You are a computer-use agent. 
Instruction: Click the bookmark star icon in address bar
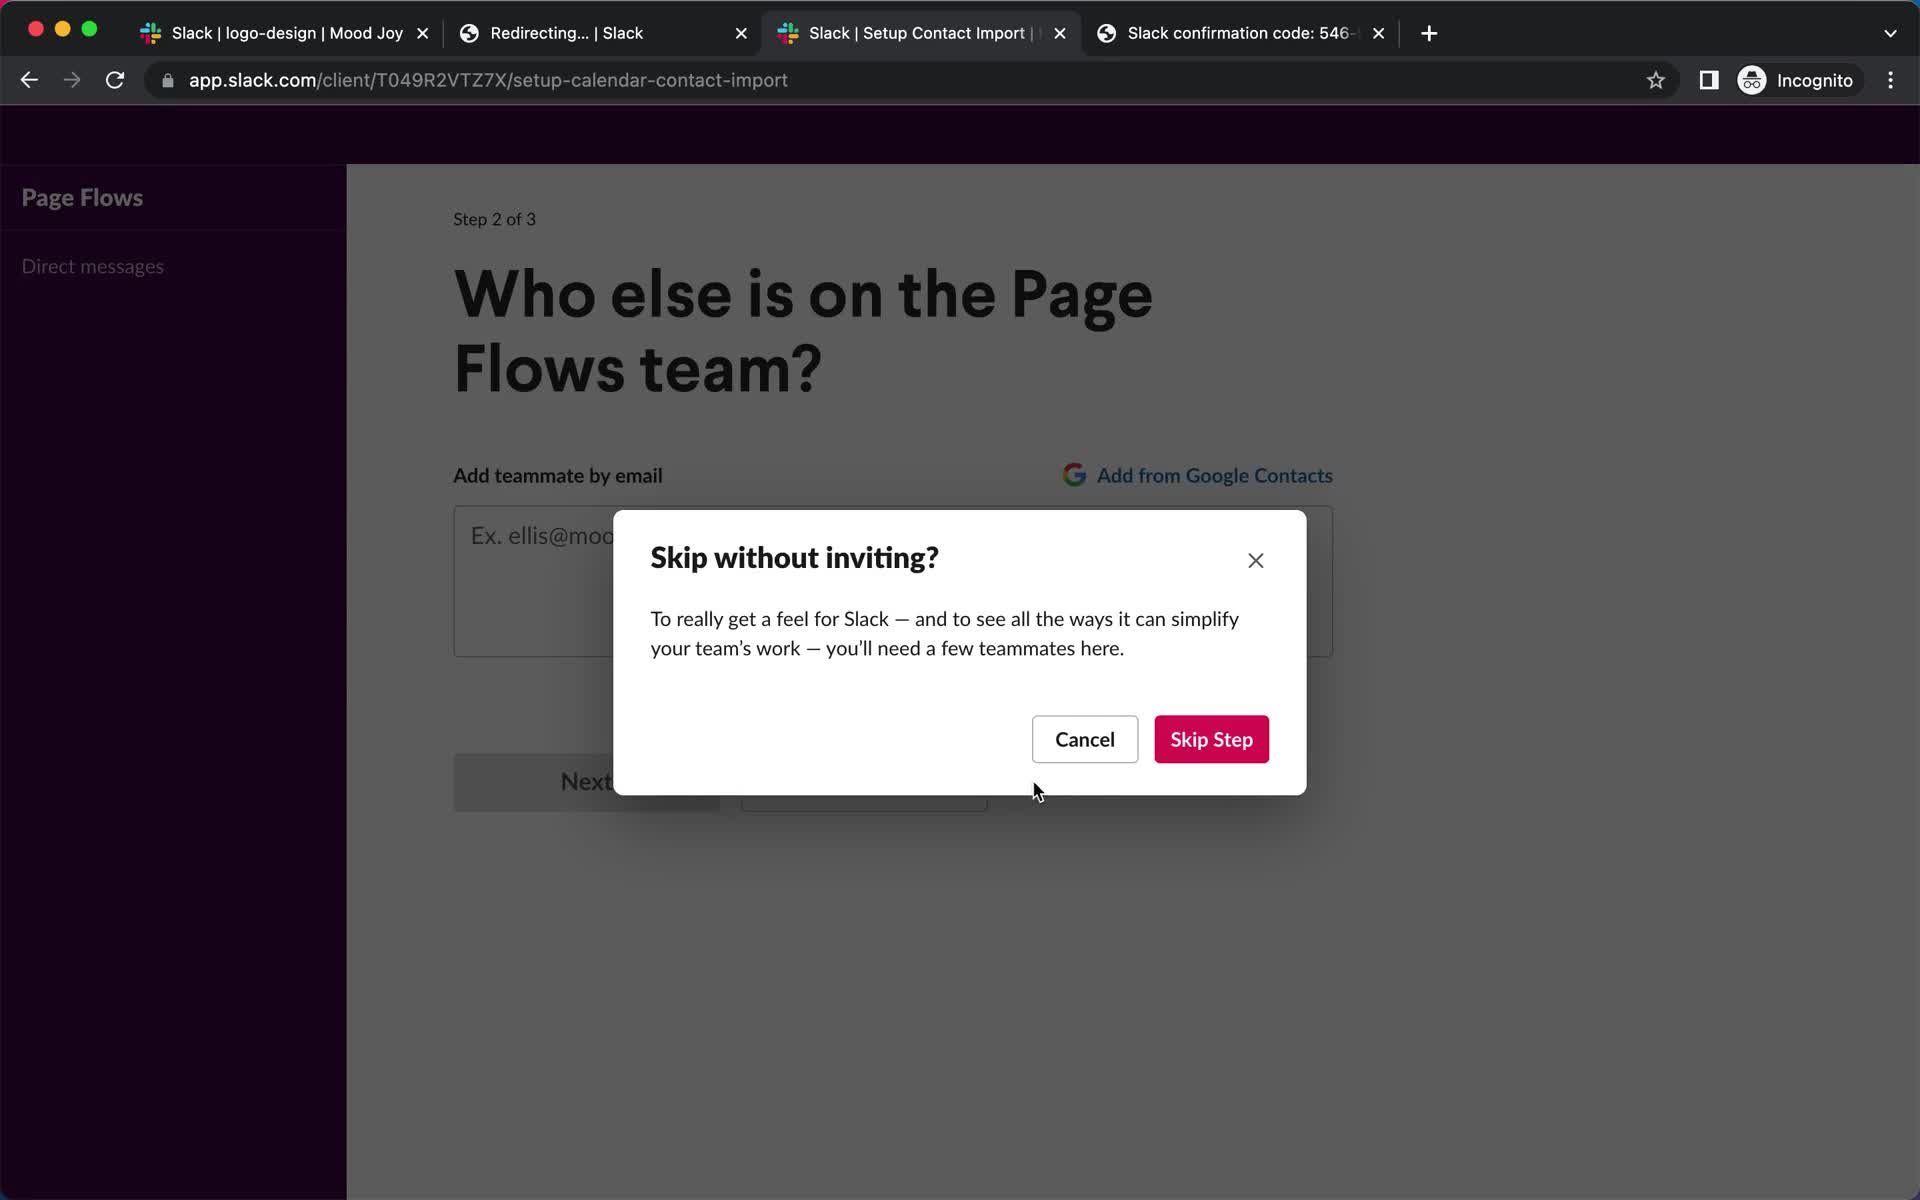click(x=1655, y=80)
